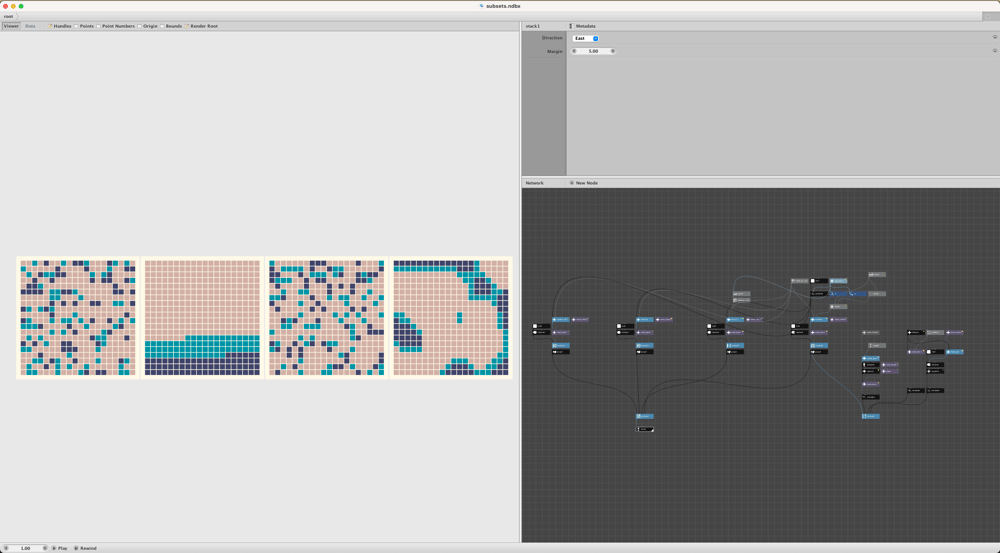Uncheck the Handles checkbox
This screenshot has width=1000, height=553.
point(50,26)
